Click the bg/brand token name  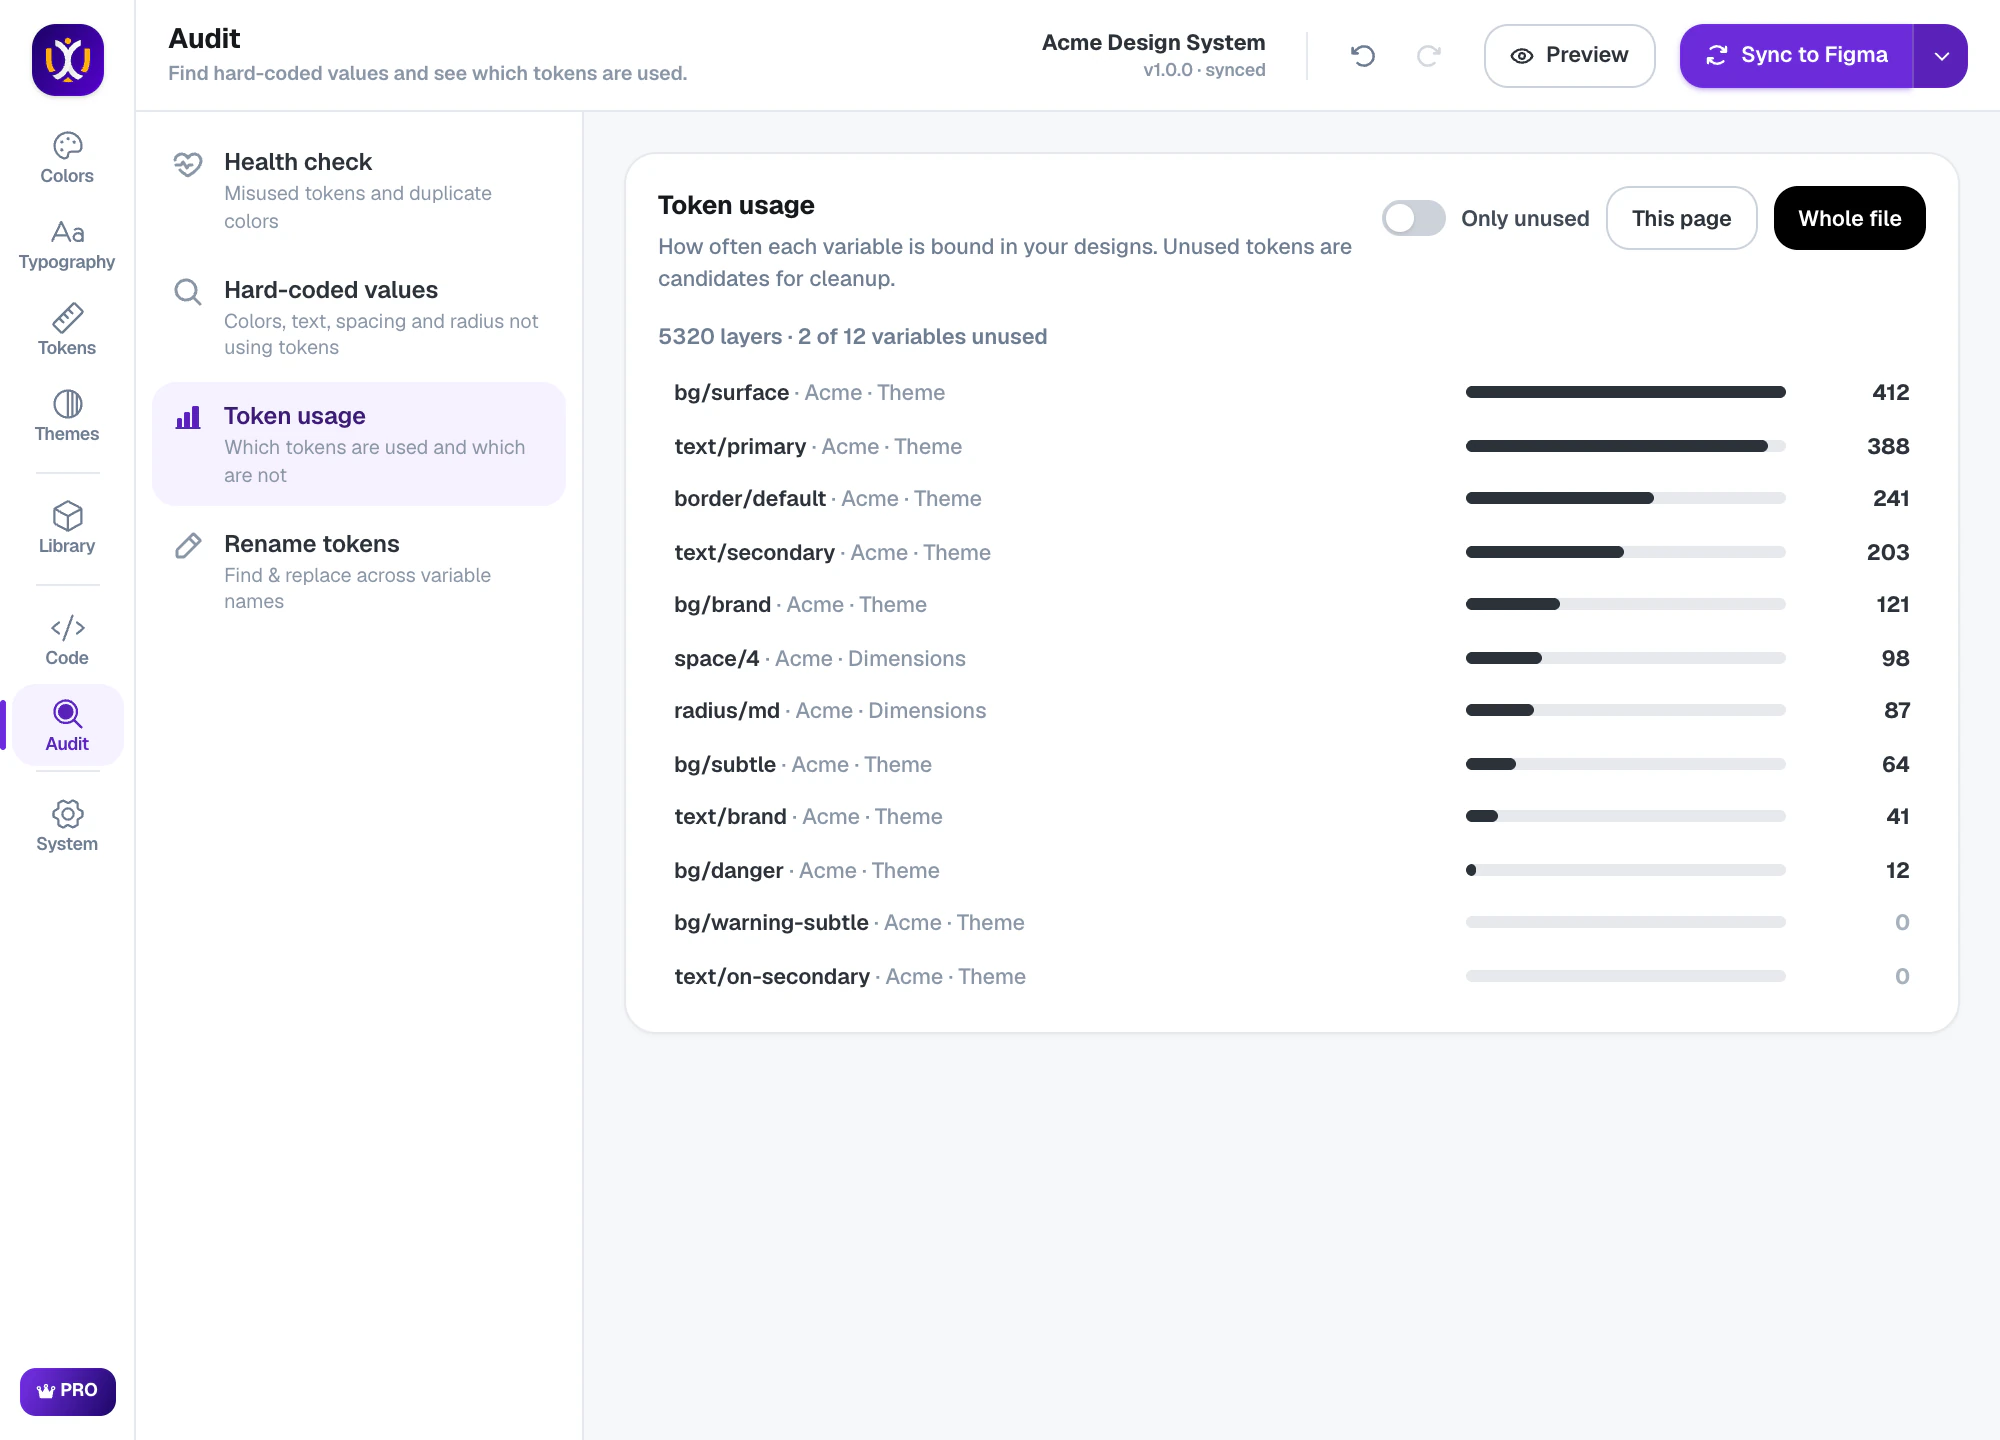pos(722,604)
